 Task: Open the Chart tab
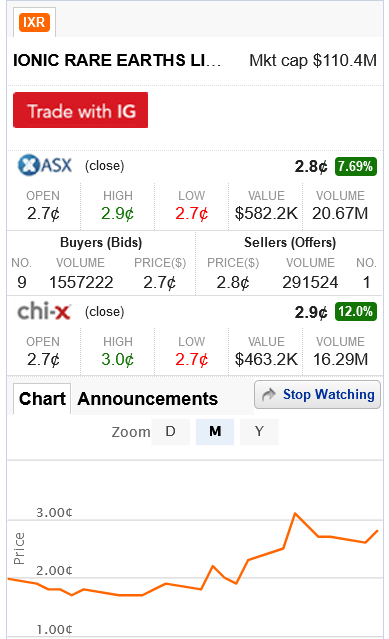tap(42, 399)
